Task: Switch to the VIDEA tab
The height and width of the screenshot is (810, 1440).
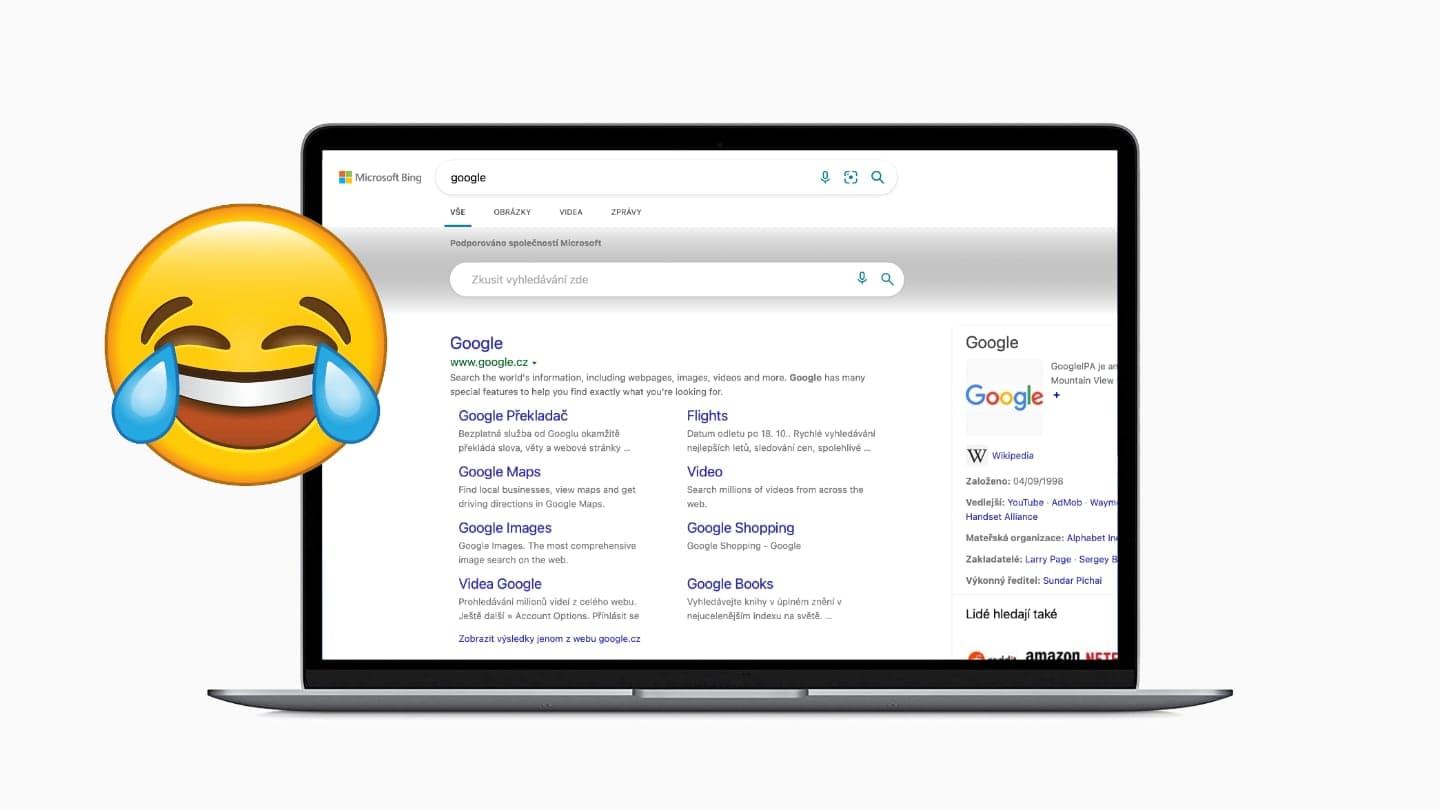Action: tap(571, 212)
